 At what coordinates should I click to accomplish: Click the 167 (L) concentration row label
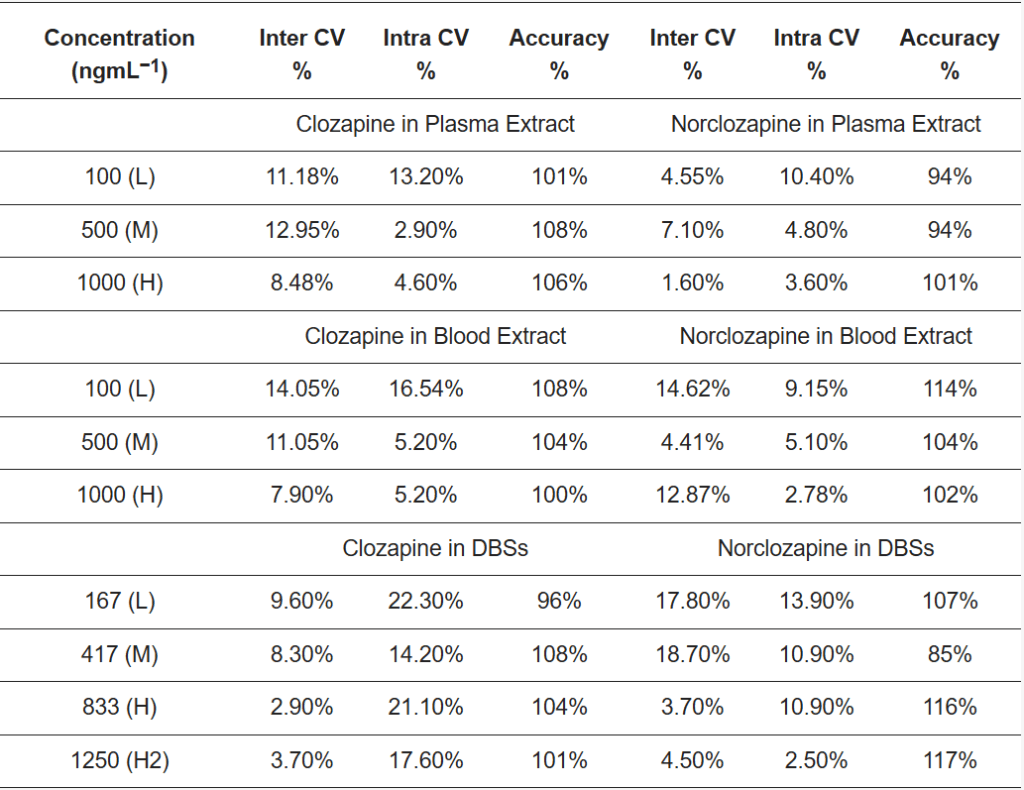[x=119, y=601]
